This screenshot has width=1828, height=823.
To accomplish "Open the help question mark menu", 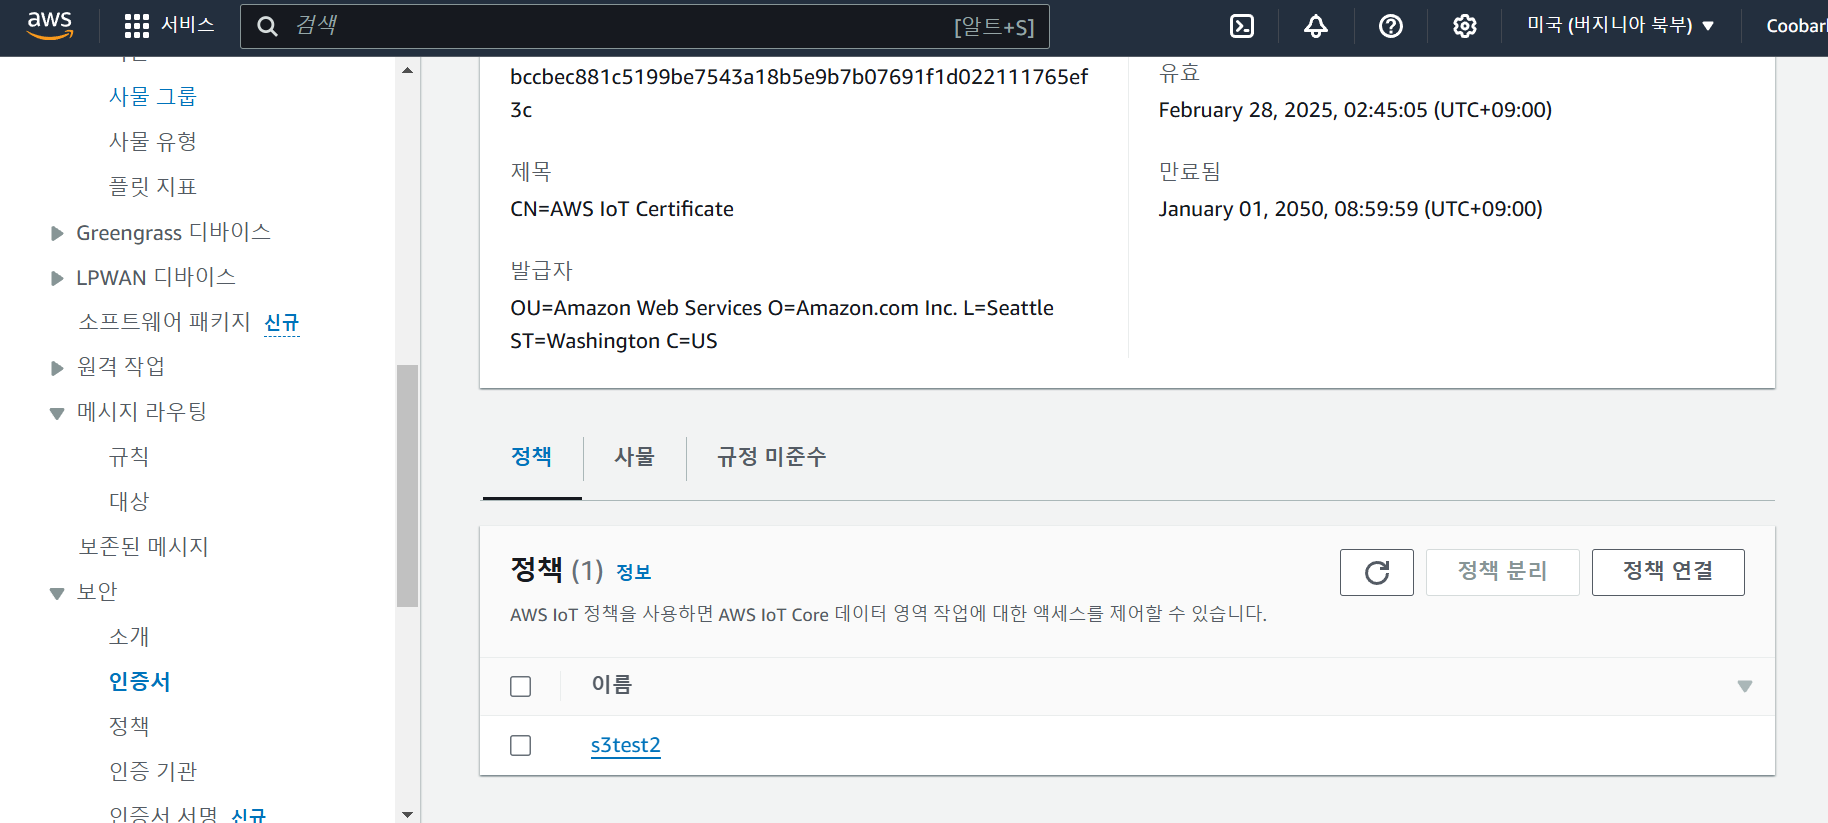I will pyautogui.click(x=1390, y=26).
